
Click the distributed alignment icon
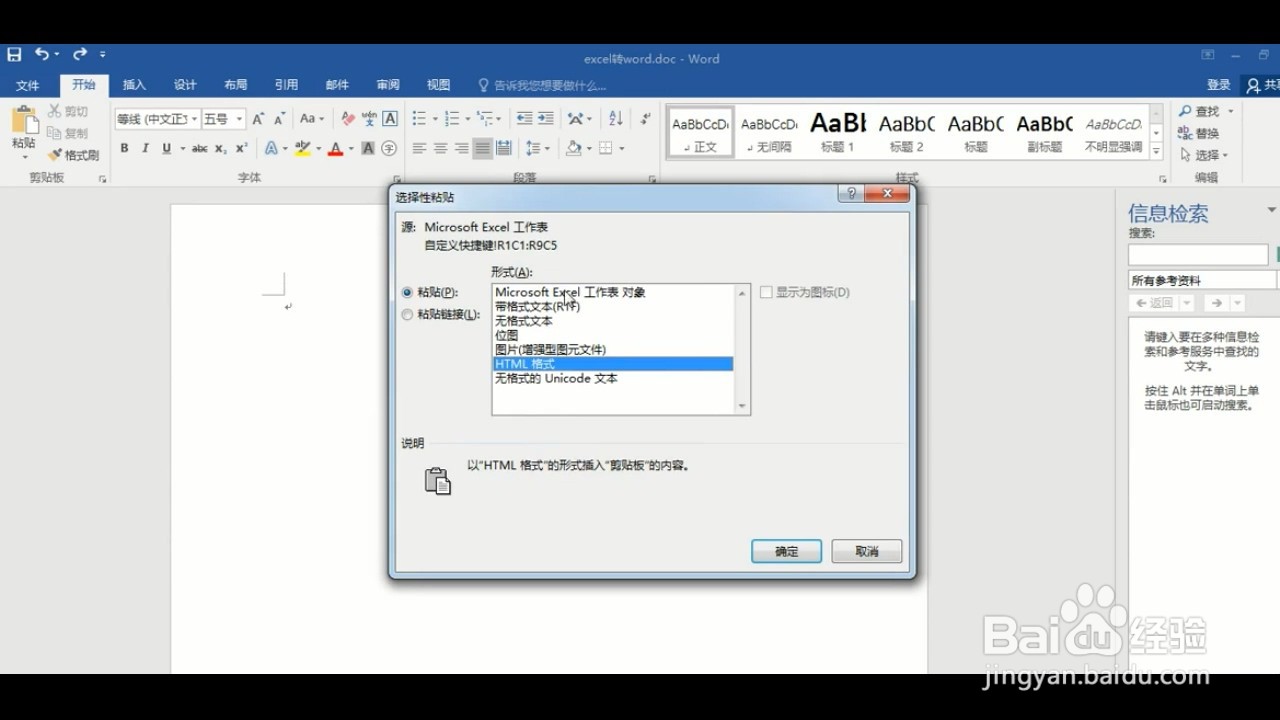504,148
